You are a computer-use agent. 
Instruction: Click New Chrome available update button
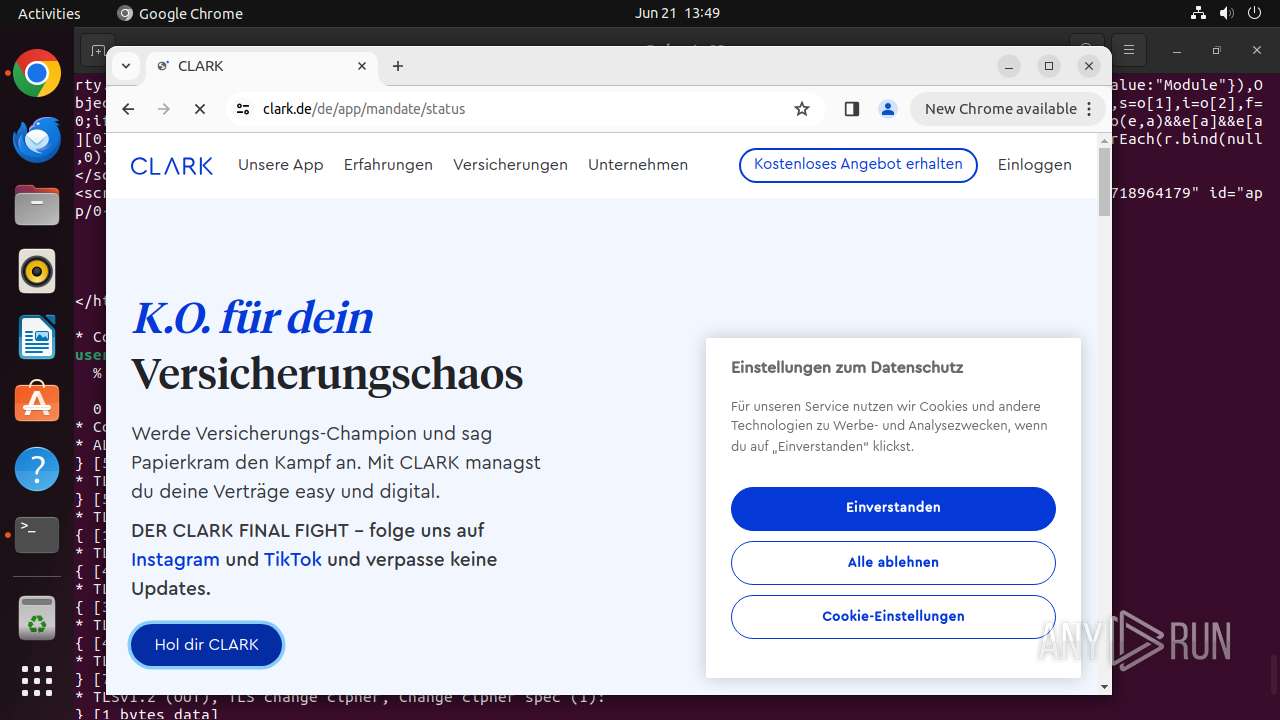pyautogui.click(x=1007, y=109)
